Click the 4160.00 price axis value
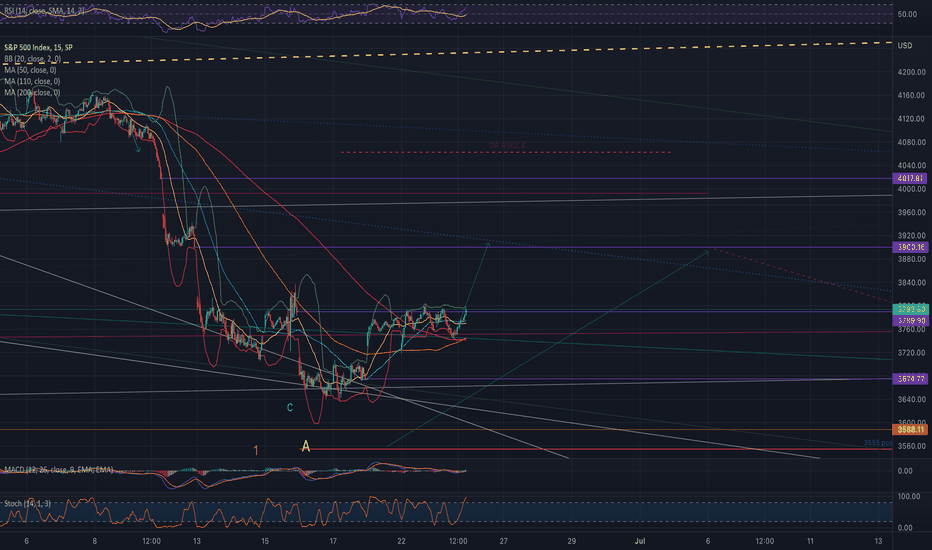Screen dimensions: 932x550 (912, 95)
